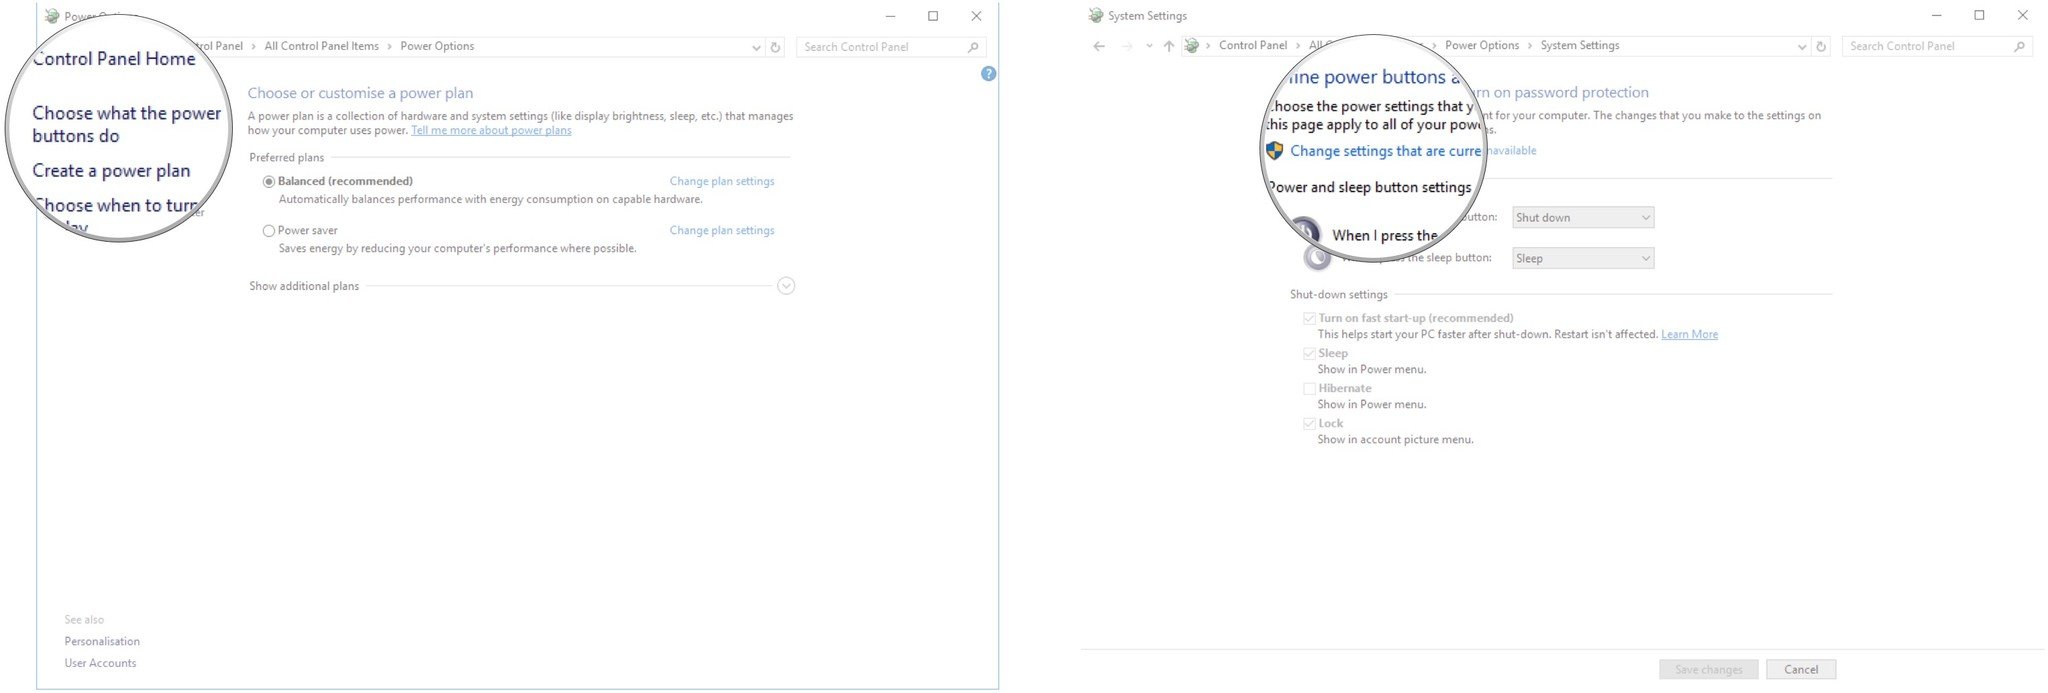
Task: Toggle Turn on fast start-up checkbox
Action: click(1309, 319)
